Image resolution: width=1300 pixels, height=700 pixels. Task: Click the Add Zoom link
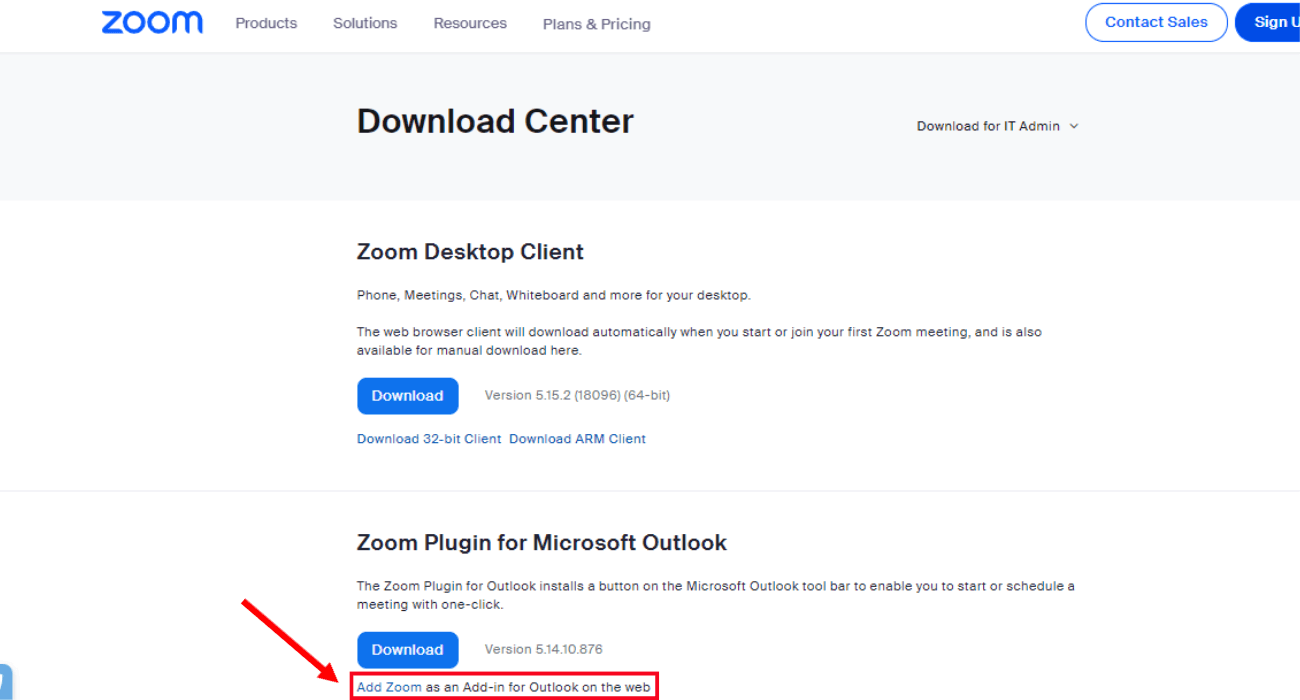pos(389,687)
